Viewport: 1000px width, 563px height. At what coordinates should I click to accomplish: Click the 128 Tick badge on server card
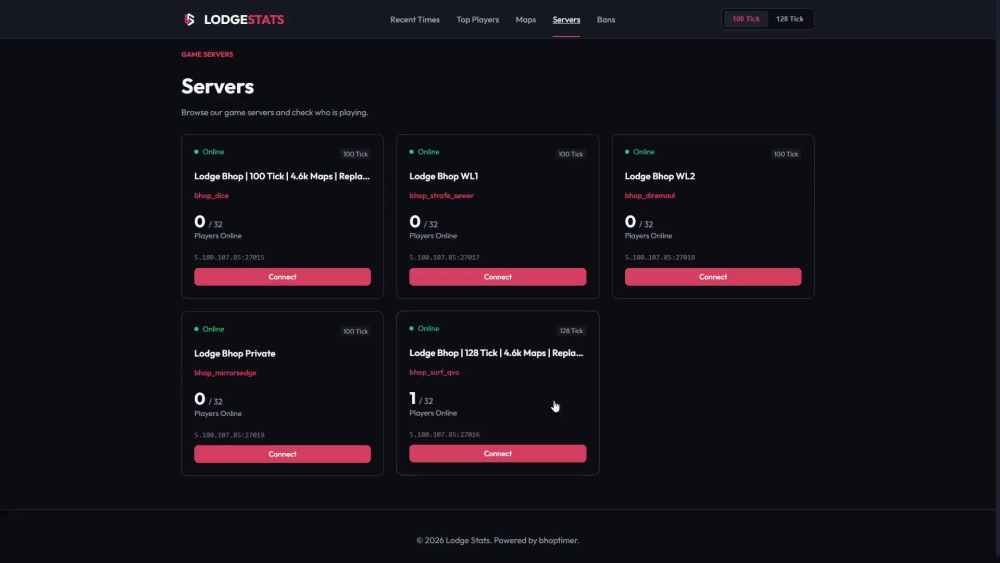tap(571, 331)
